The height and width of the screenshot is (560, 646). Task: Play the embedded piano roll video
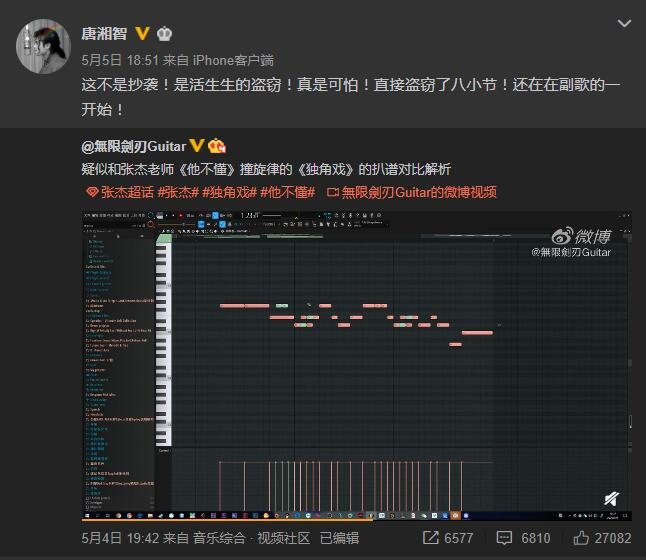pos(357,365)
